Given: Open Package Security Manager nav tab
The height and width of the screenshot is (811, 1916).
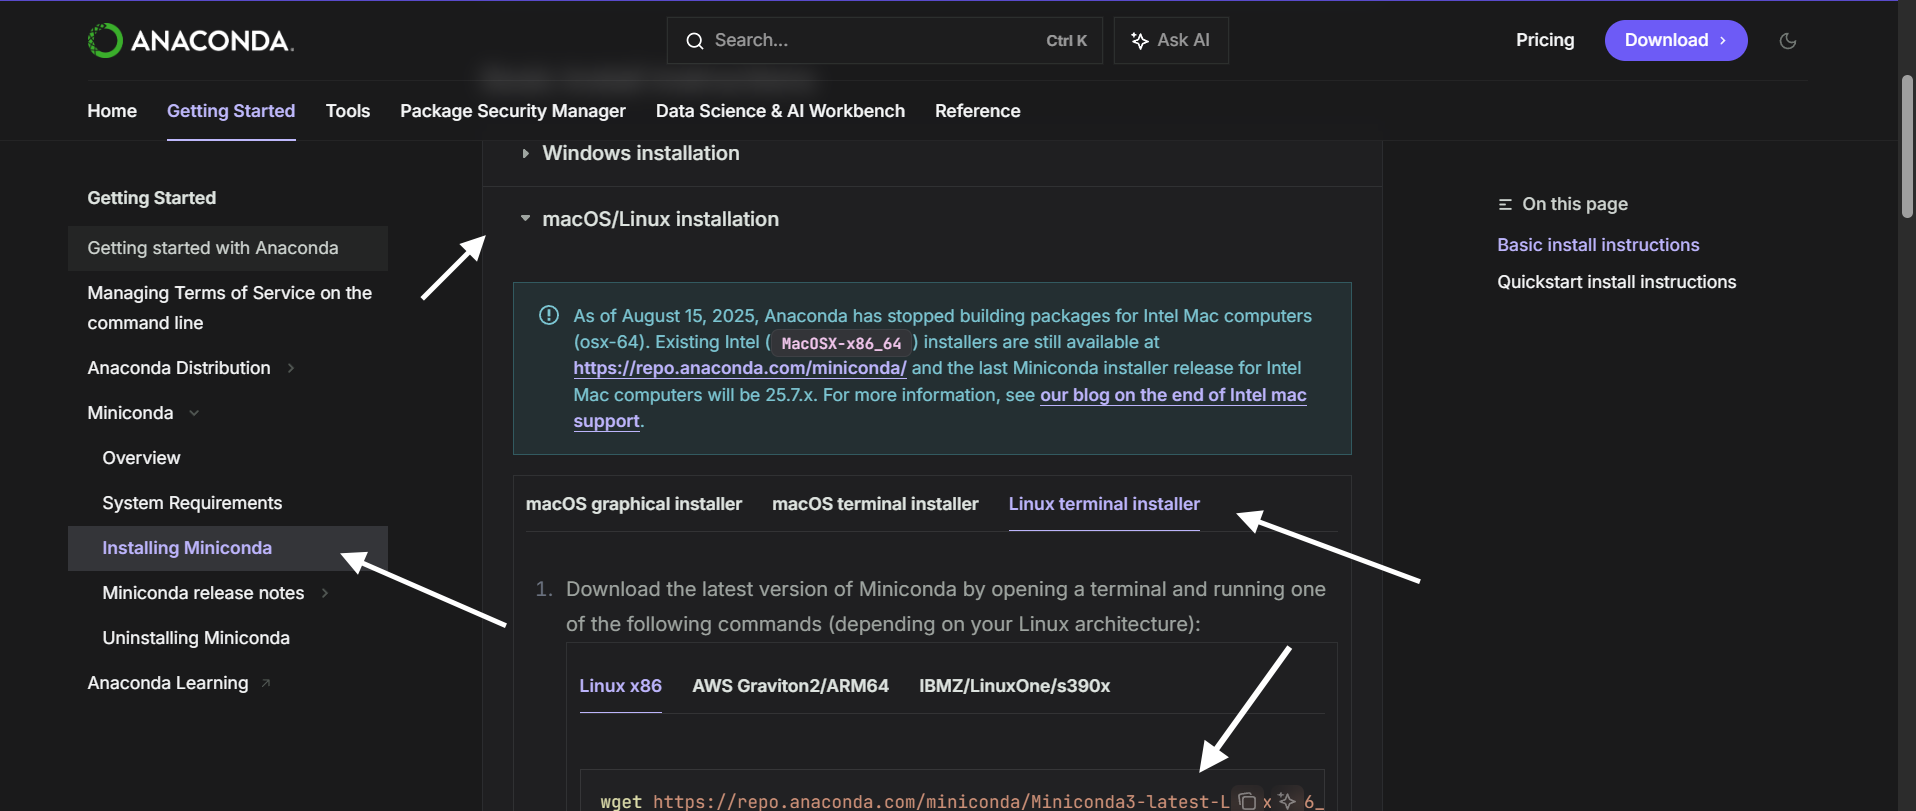Looking at the screenshot, I should coord(513,111).
